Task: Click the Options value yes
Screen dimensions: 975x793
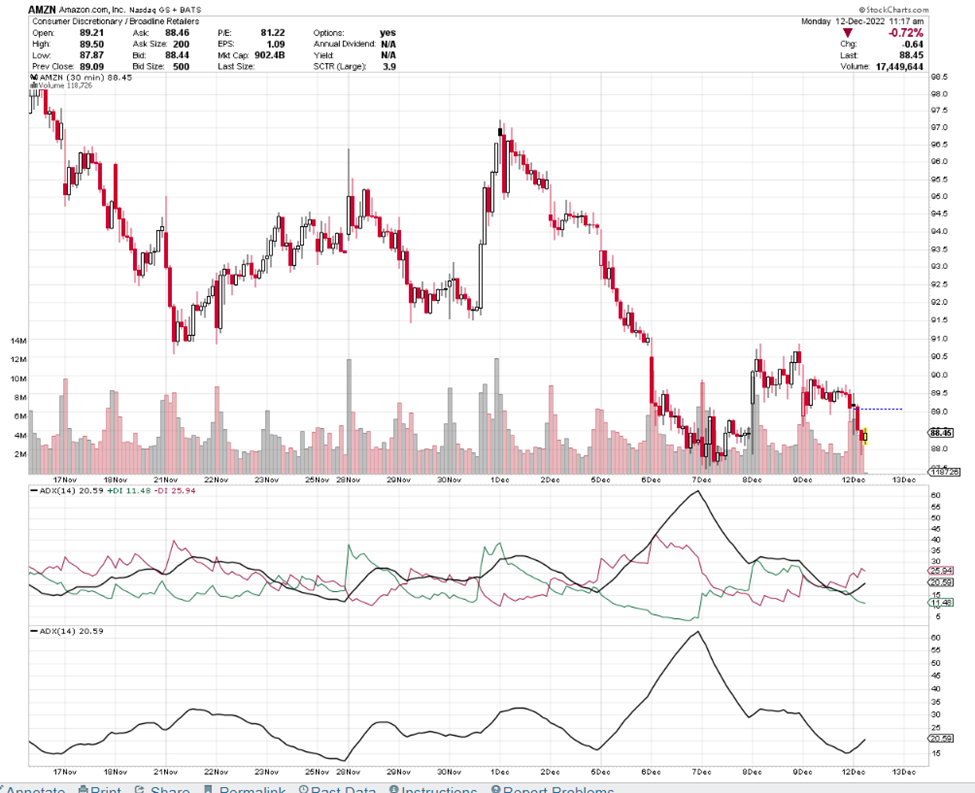Action: tap(387, 32)
